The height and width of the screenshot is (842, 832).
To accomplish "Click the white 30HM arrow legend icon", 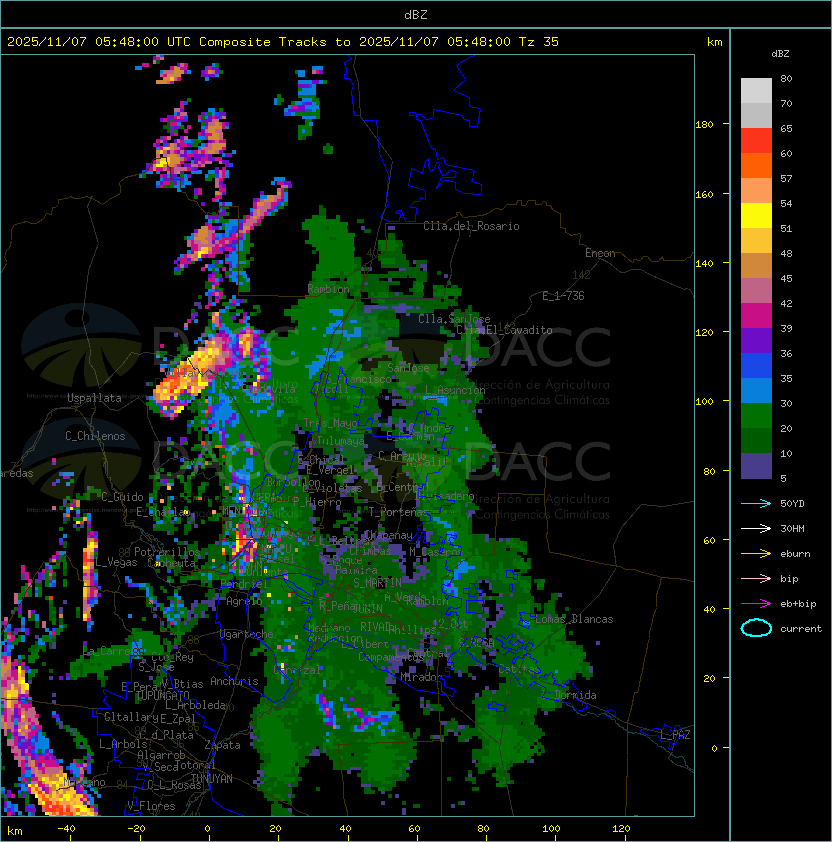I will (756, 528).
